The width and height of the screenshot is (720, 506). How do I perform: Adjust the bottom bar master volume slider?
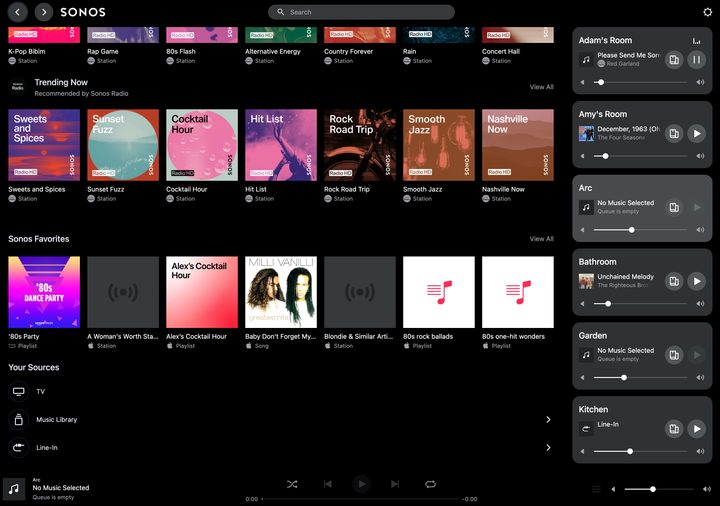659,489
